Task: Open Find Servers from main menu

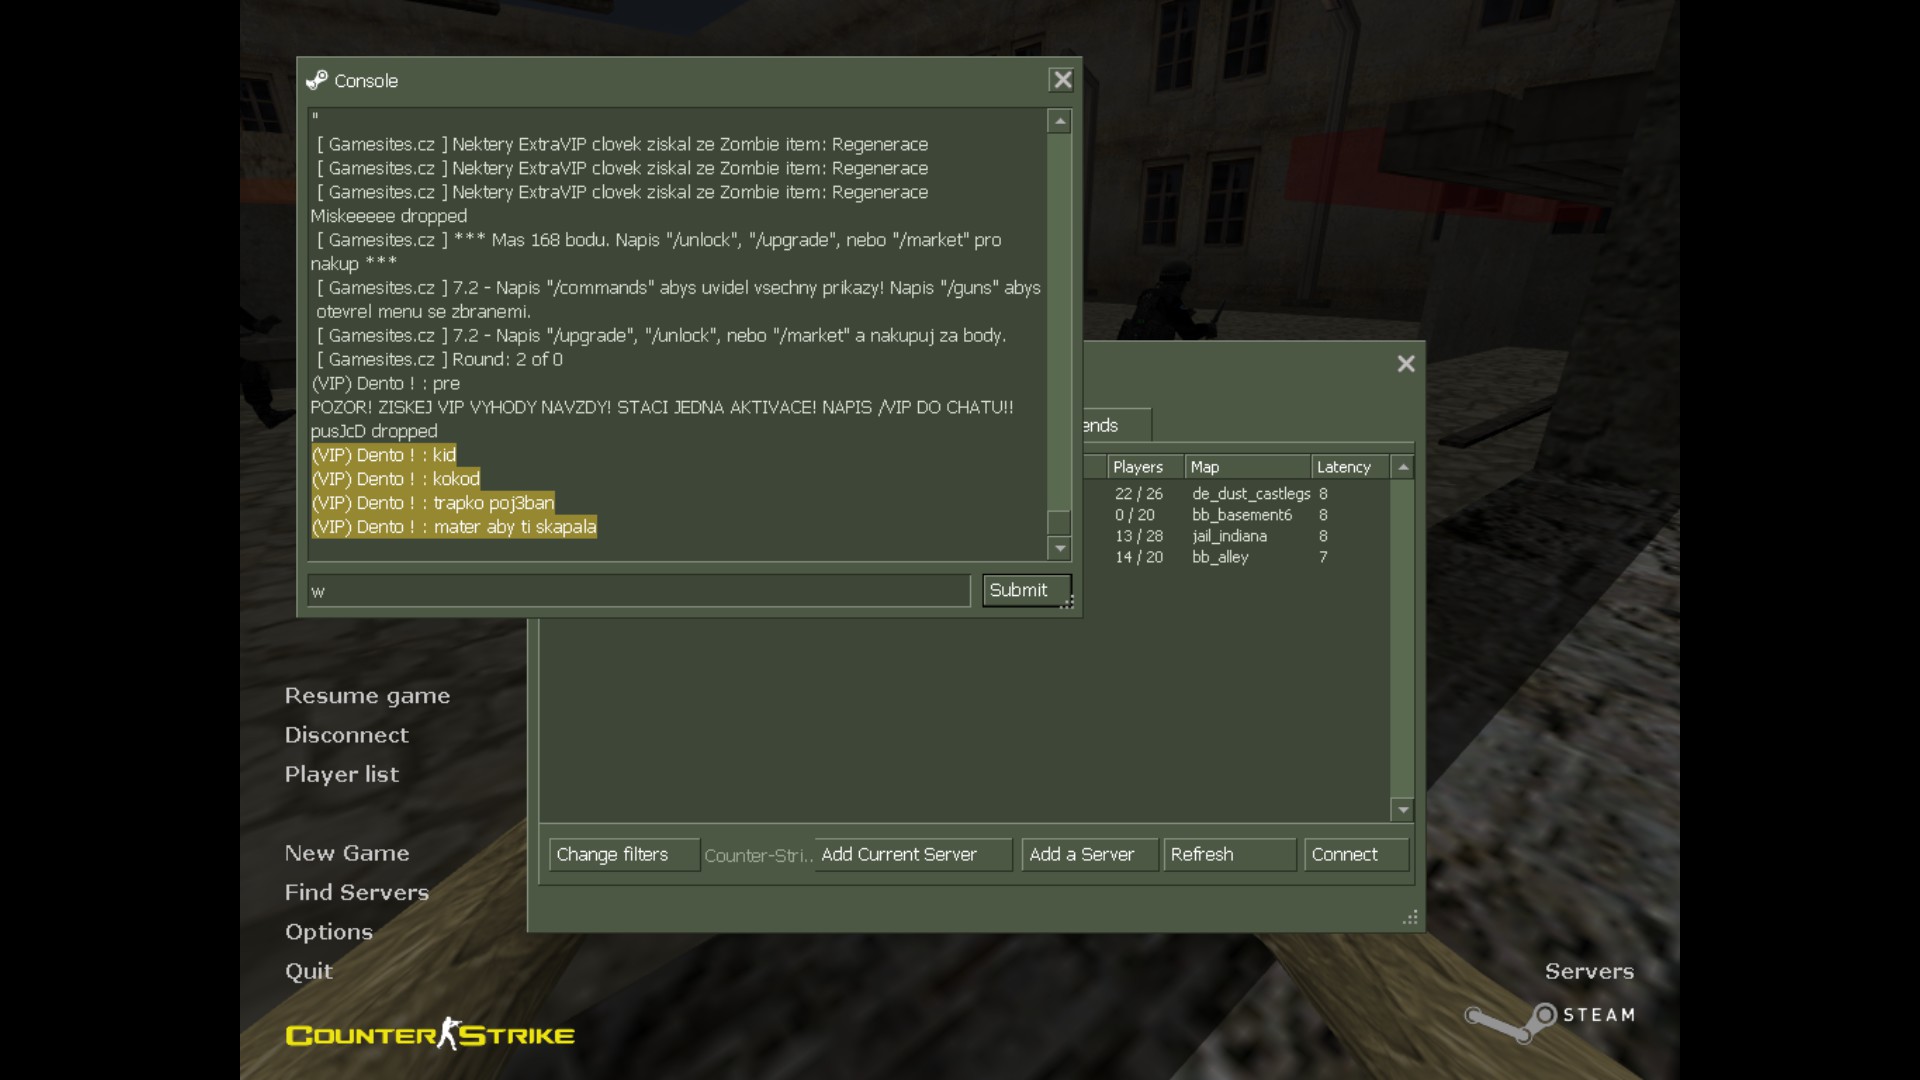Action: 357,892
